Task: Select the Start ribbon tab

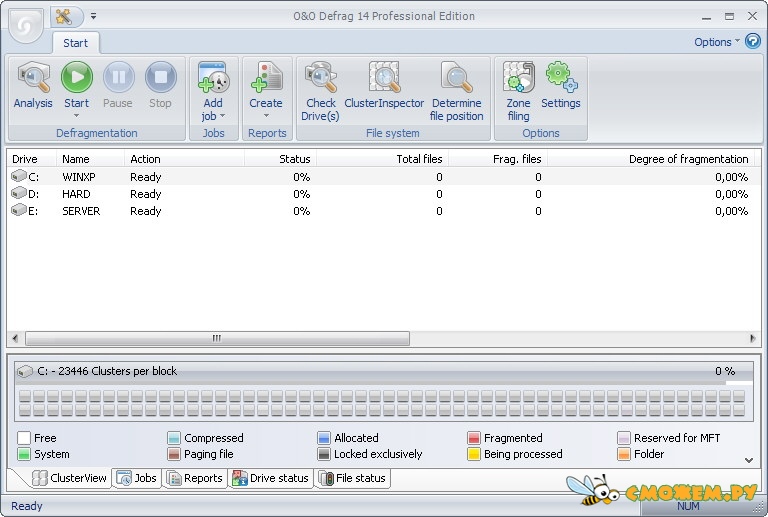Action: coord(75,43)
